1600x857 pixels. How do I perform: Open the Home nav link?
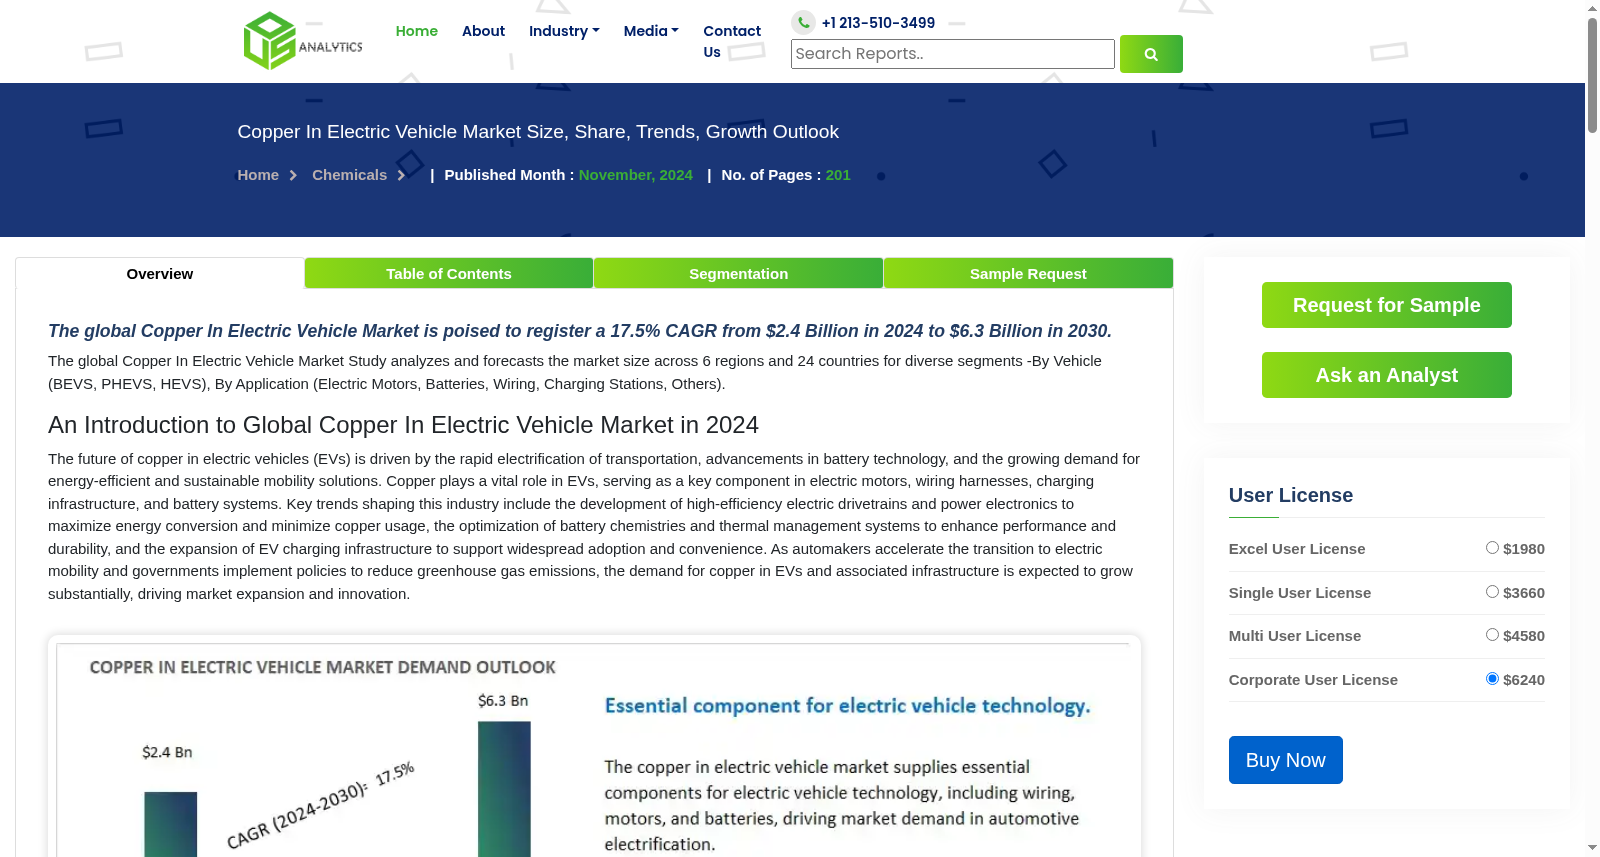tap(417, 31)
